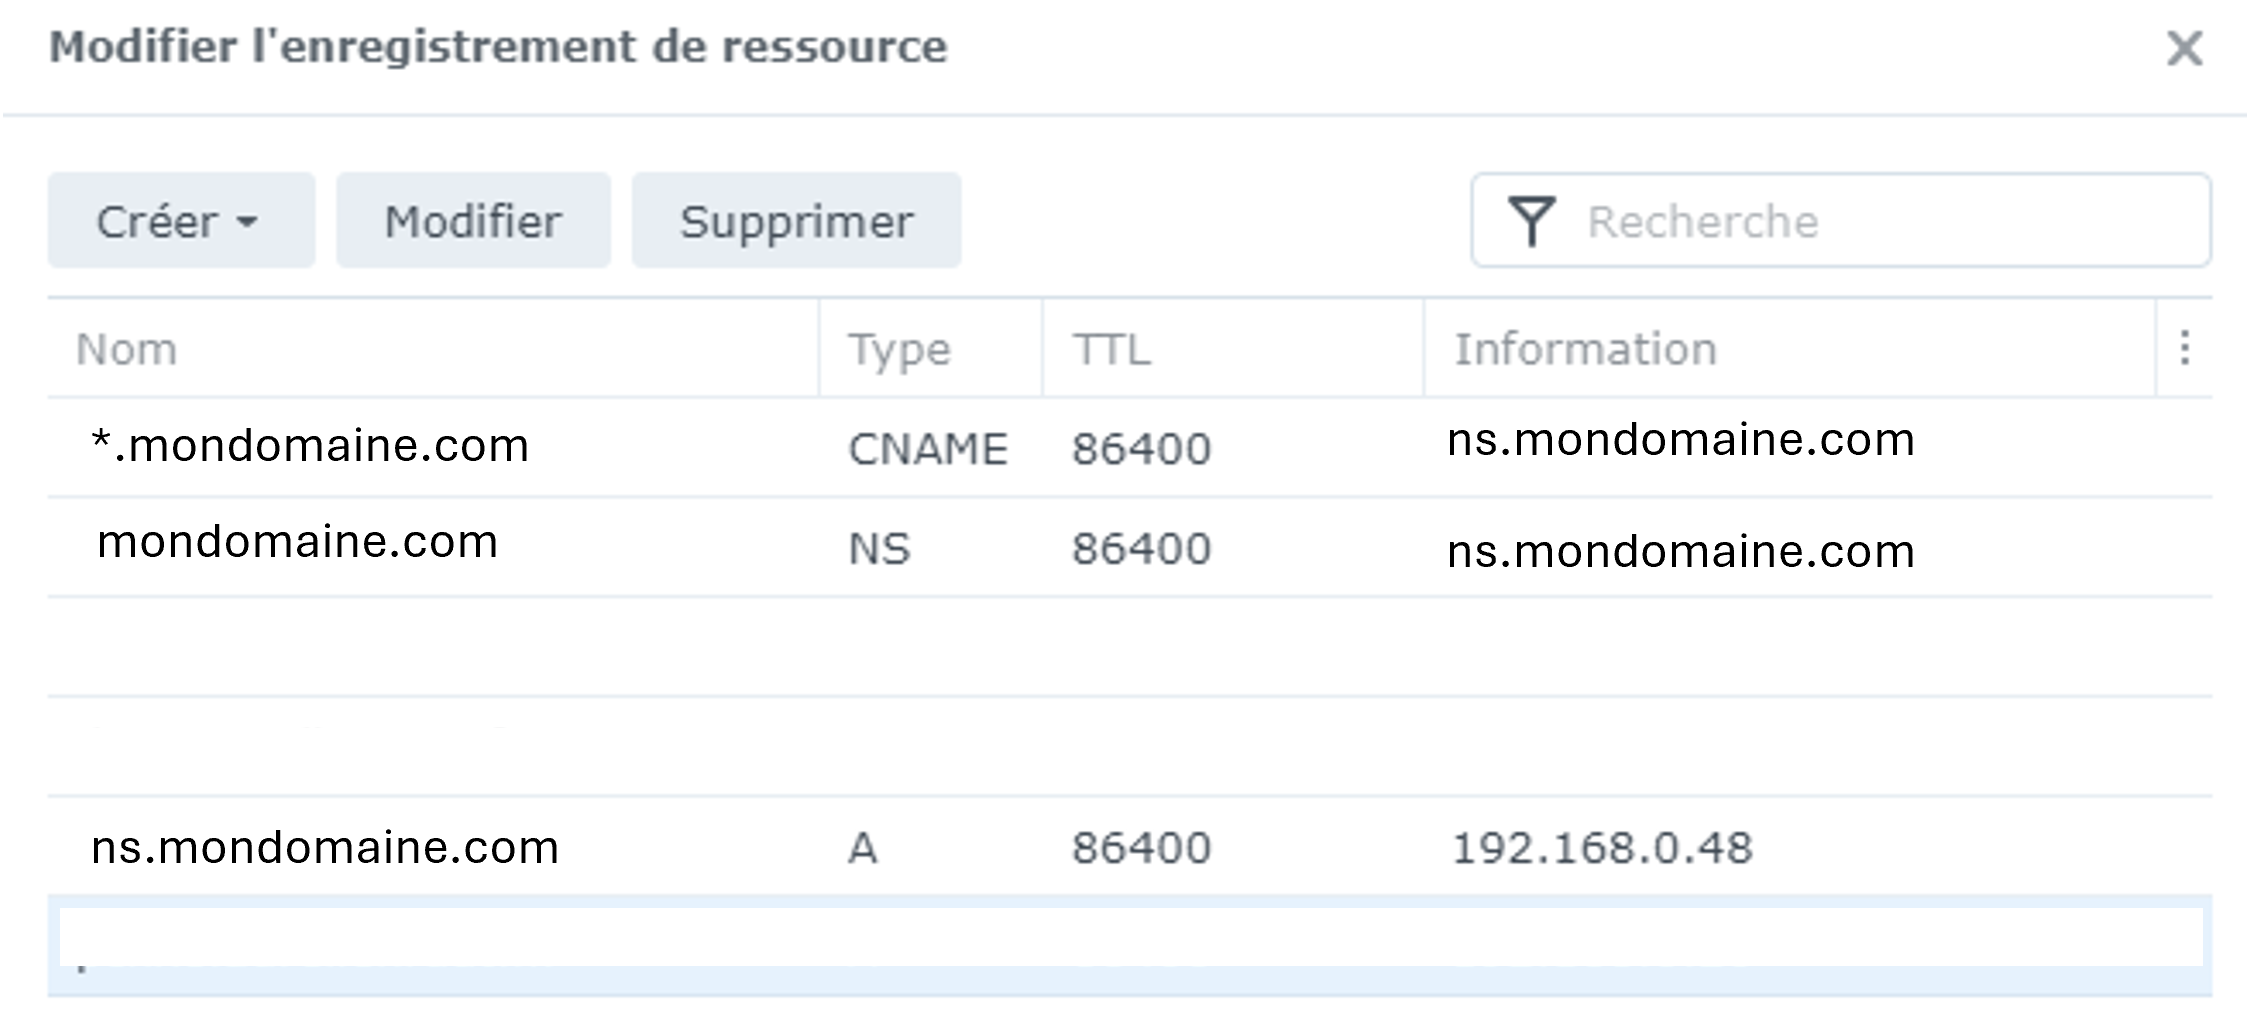
Task: Close the Modifier l'enregistrement dialog
Action: (2184, 48)
